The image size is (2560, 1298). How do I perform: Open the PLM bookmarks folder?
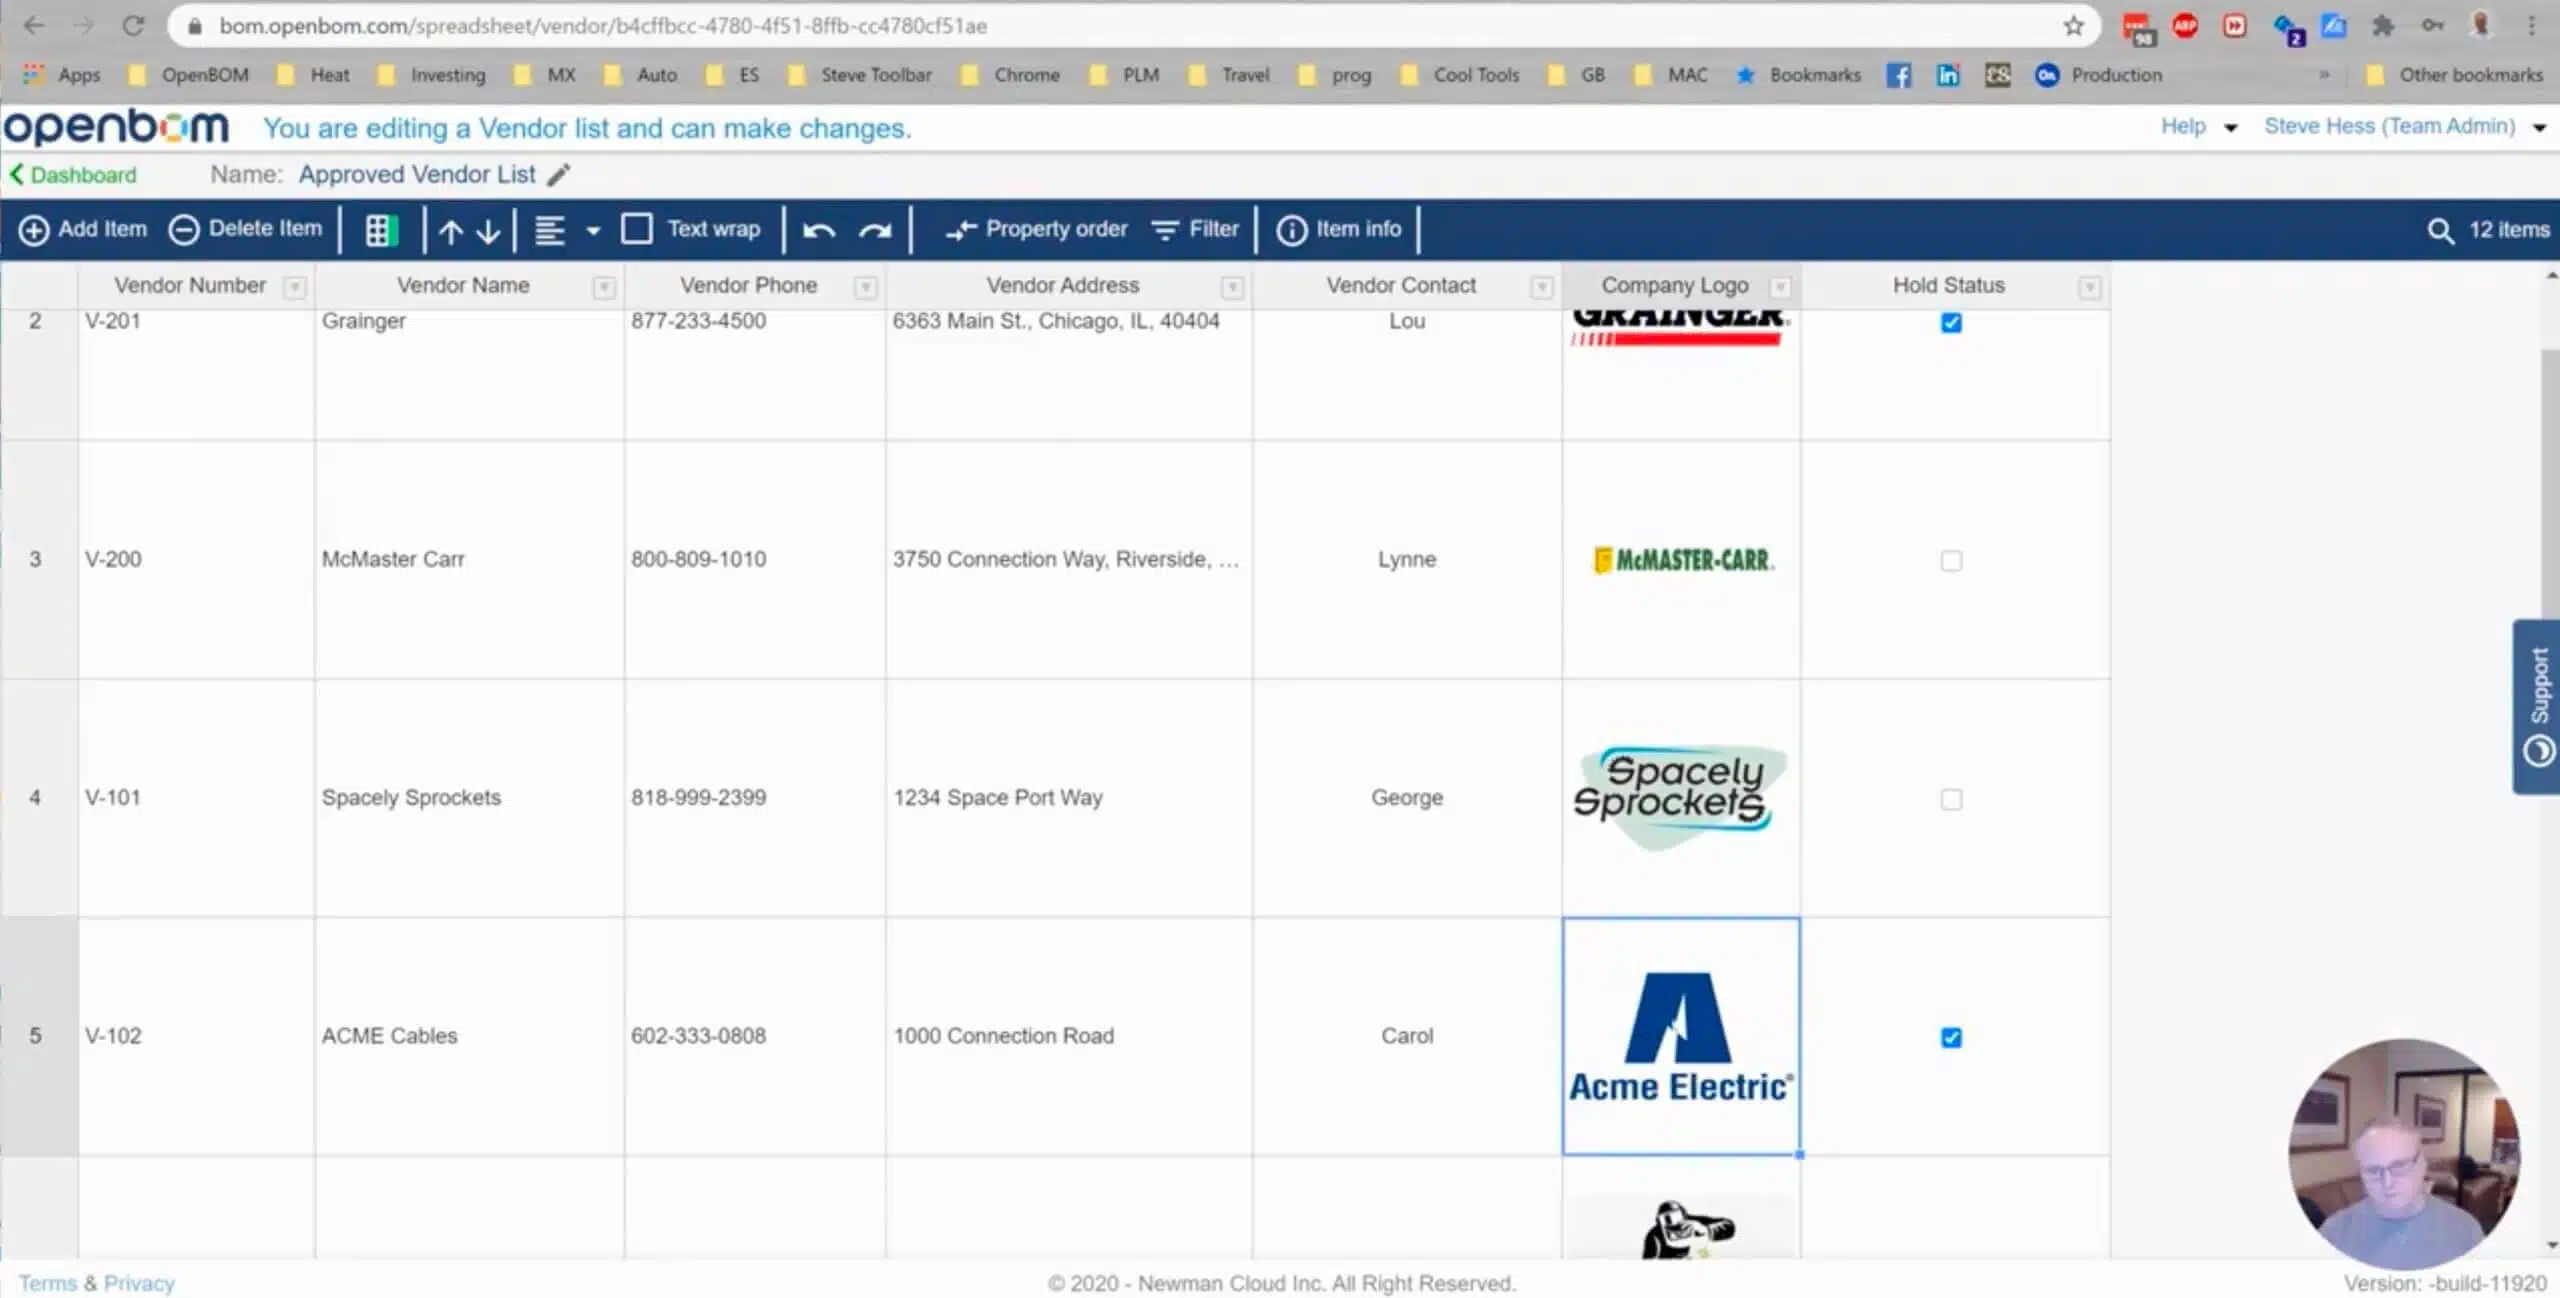[1125, 75]
